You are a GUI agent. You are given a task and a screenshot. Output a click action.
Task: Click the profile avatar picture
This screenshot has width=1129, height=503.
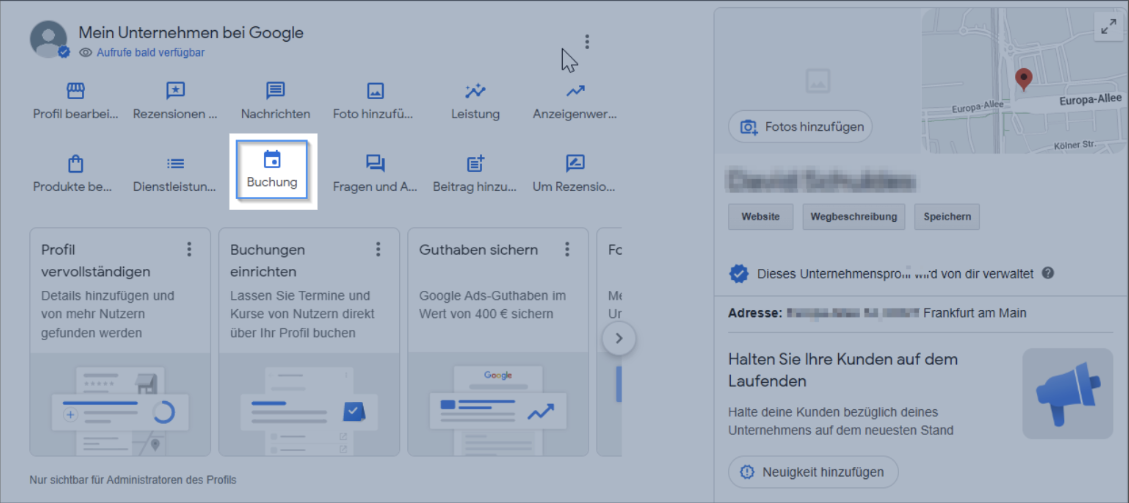[x=48, y=39]
